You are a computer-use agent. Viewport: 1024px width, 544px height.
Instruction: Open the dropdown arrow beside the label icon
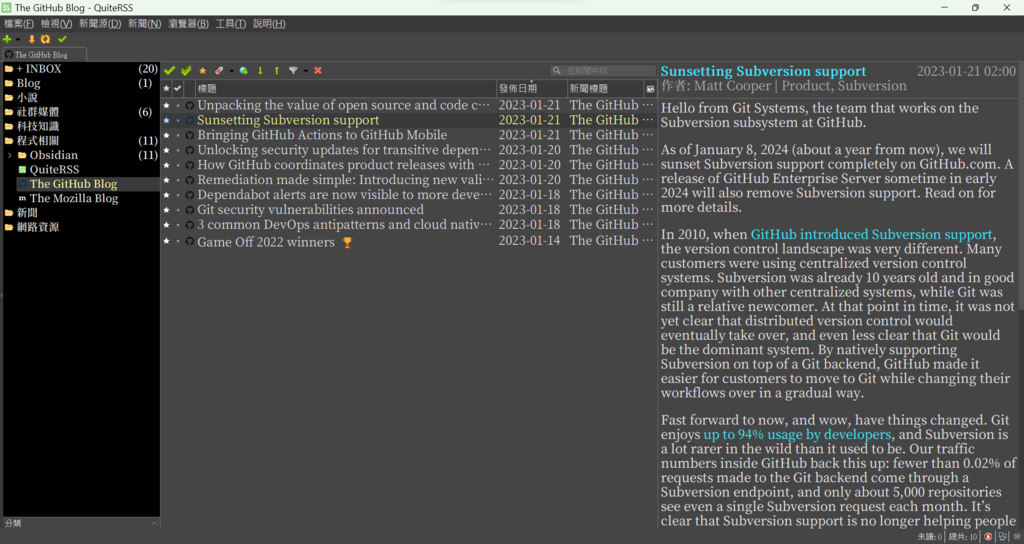[231, 71]
